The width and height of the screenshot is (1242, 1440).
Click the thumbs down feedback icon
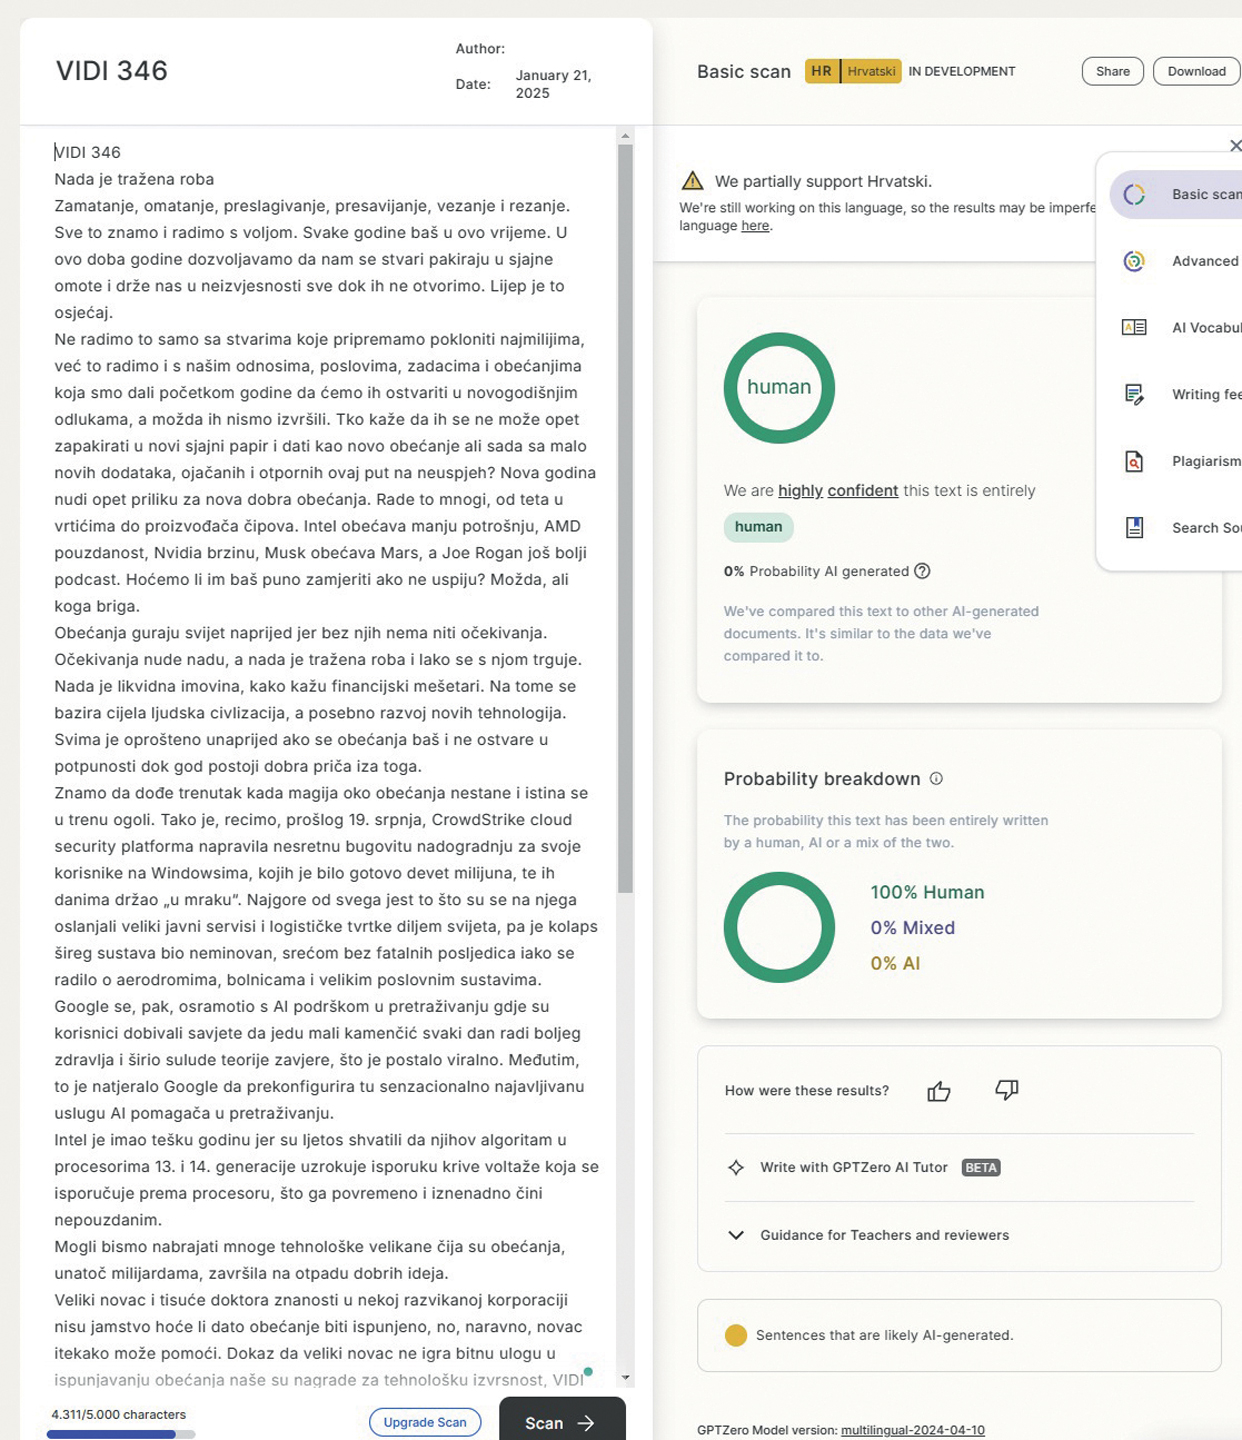(x=1006, y=1090)
